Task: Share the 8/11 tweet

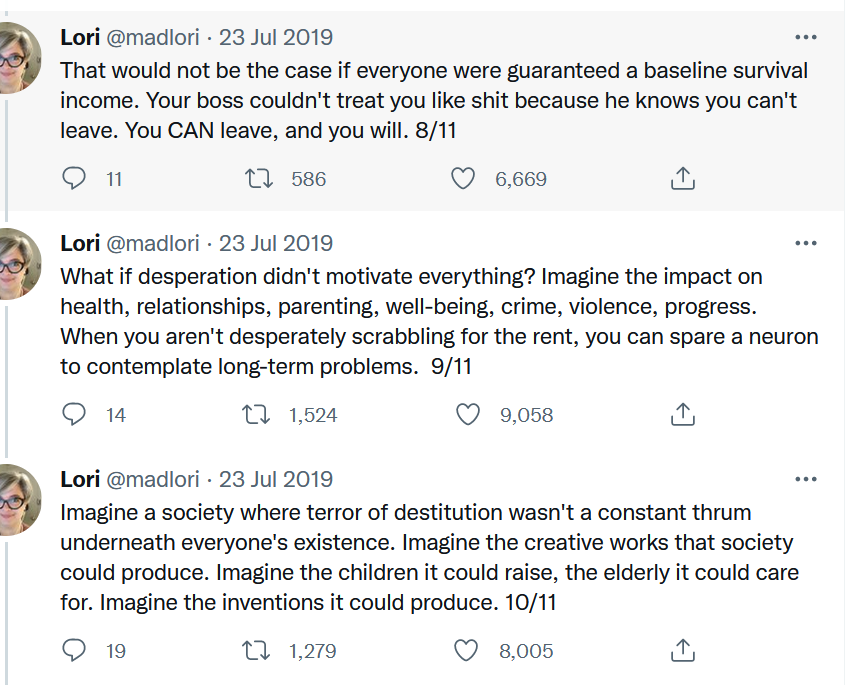Action: click(682, 178)
